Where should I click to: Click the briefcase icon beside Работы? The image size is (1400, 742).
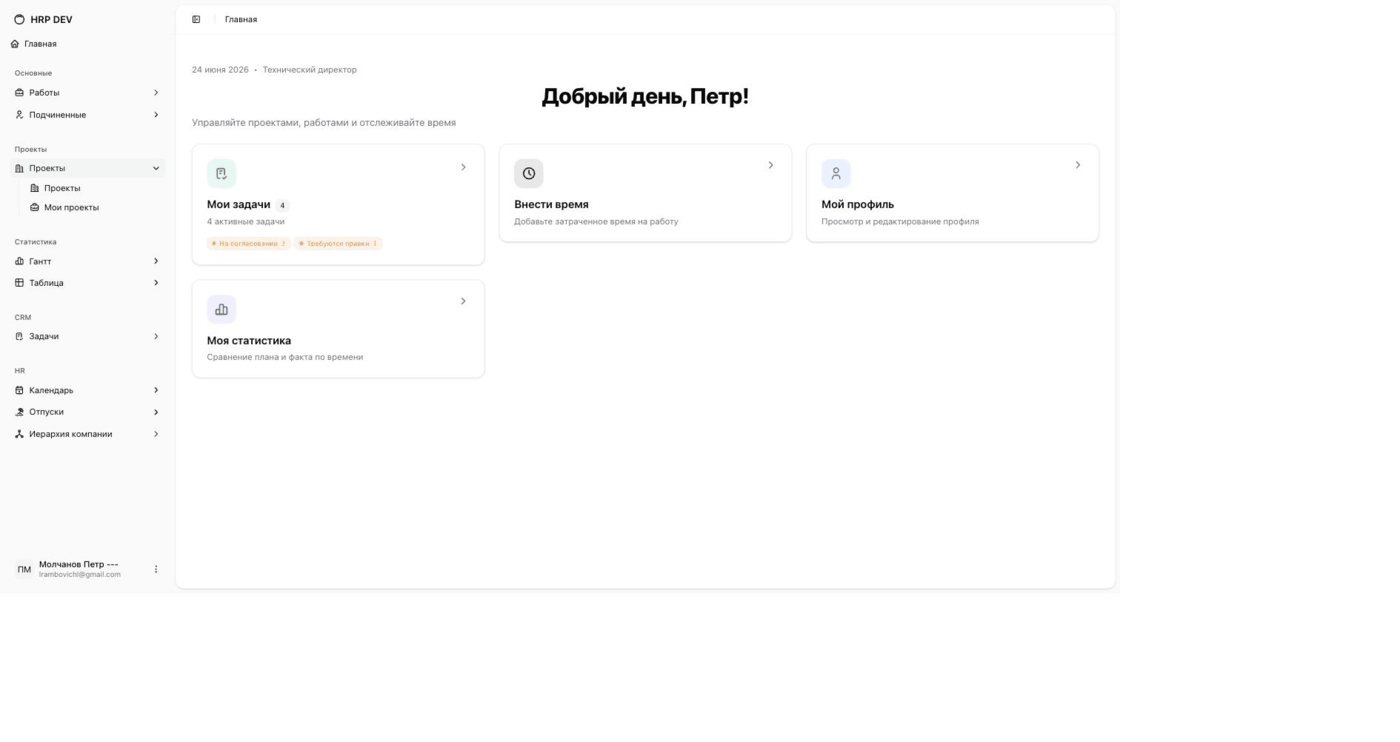[x=19, y=93]
